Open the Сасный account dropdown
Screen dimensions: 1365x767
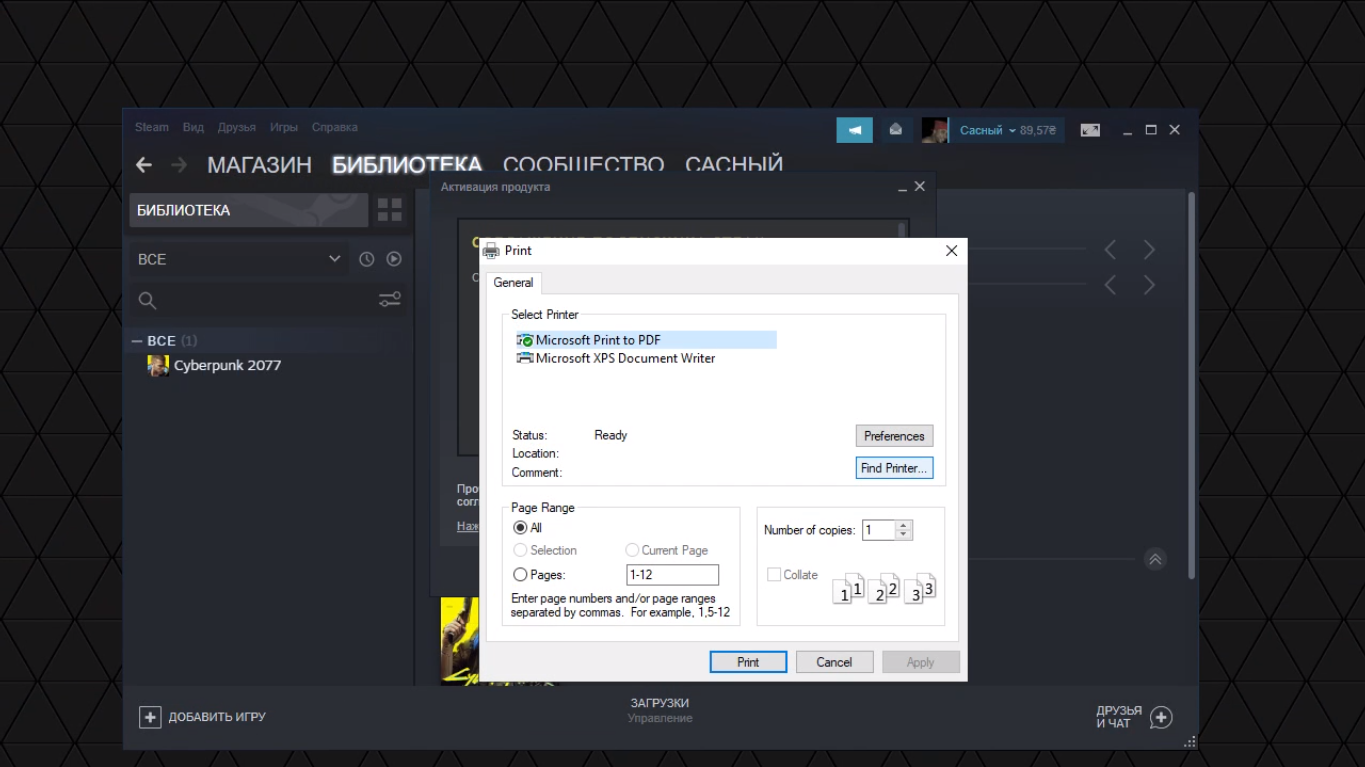point(988,130)
